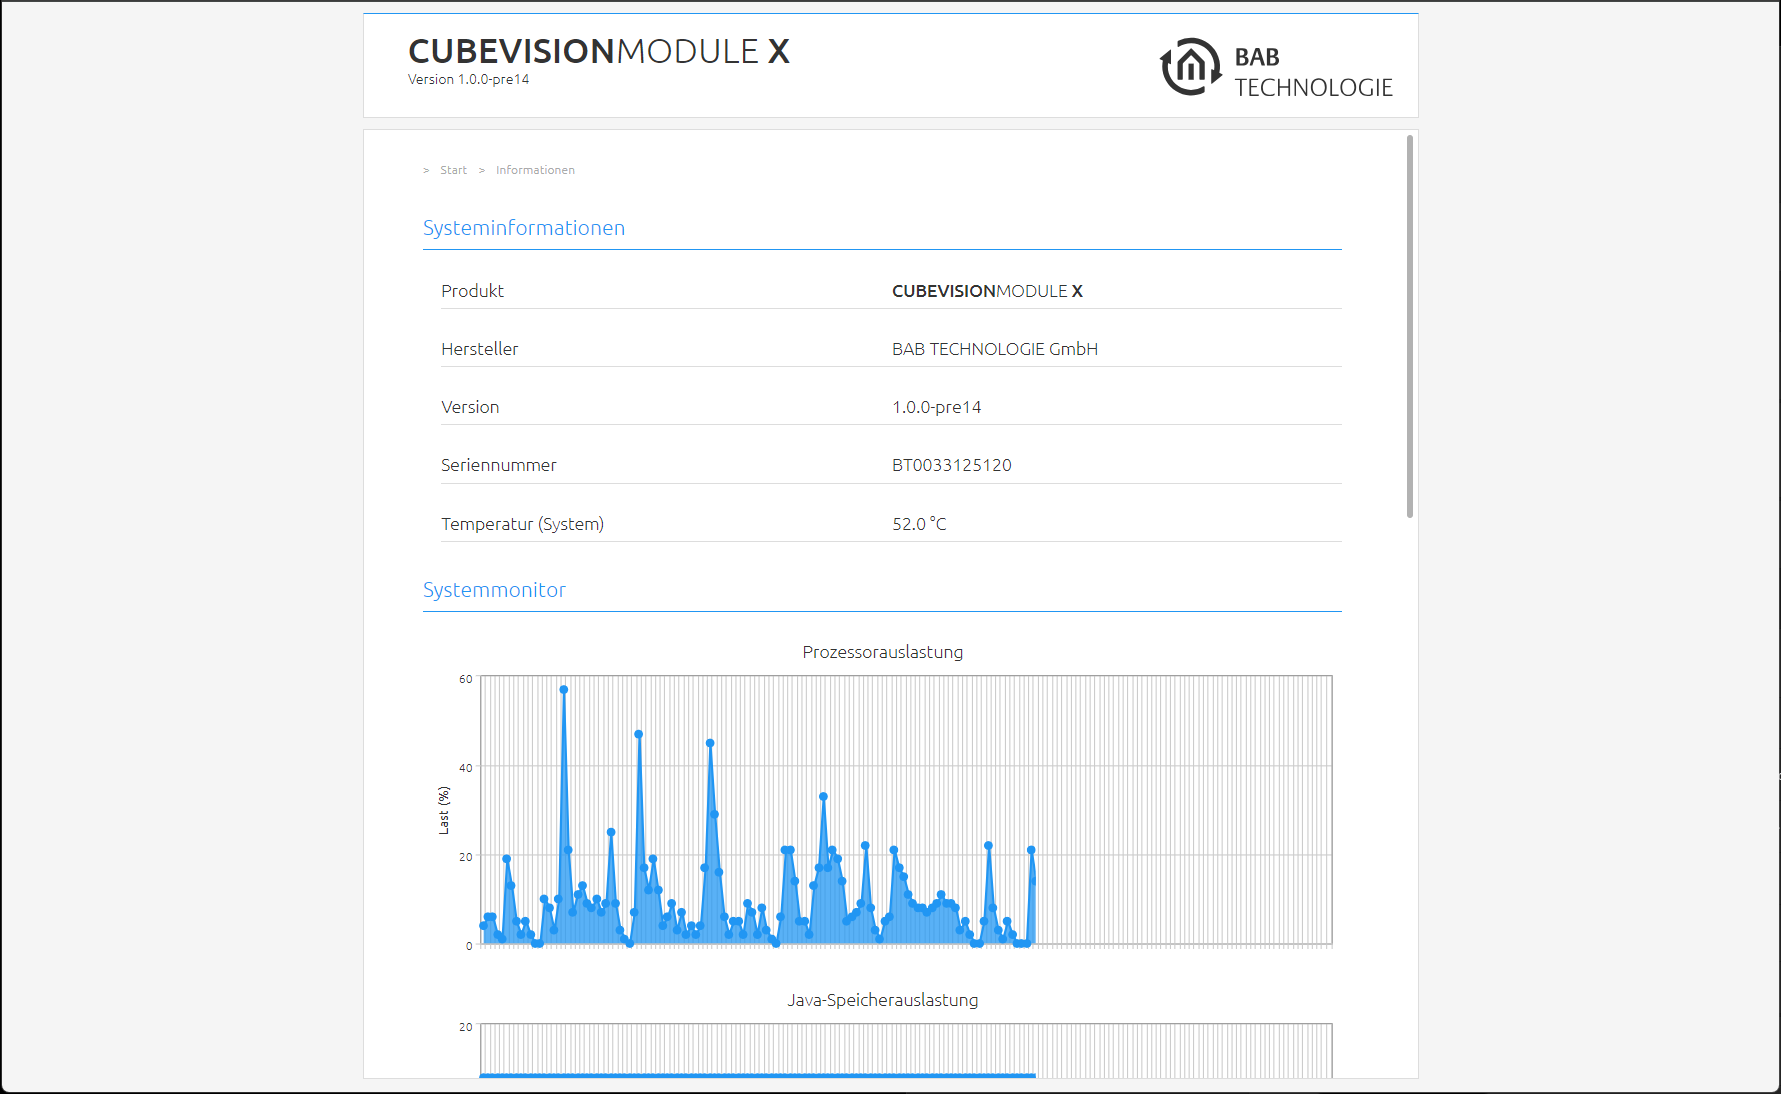Select the 'Seriennummer' row label
Viewport: 1781px width, 1094px height.
[499, 465]
